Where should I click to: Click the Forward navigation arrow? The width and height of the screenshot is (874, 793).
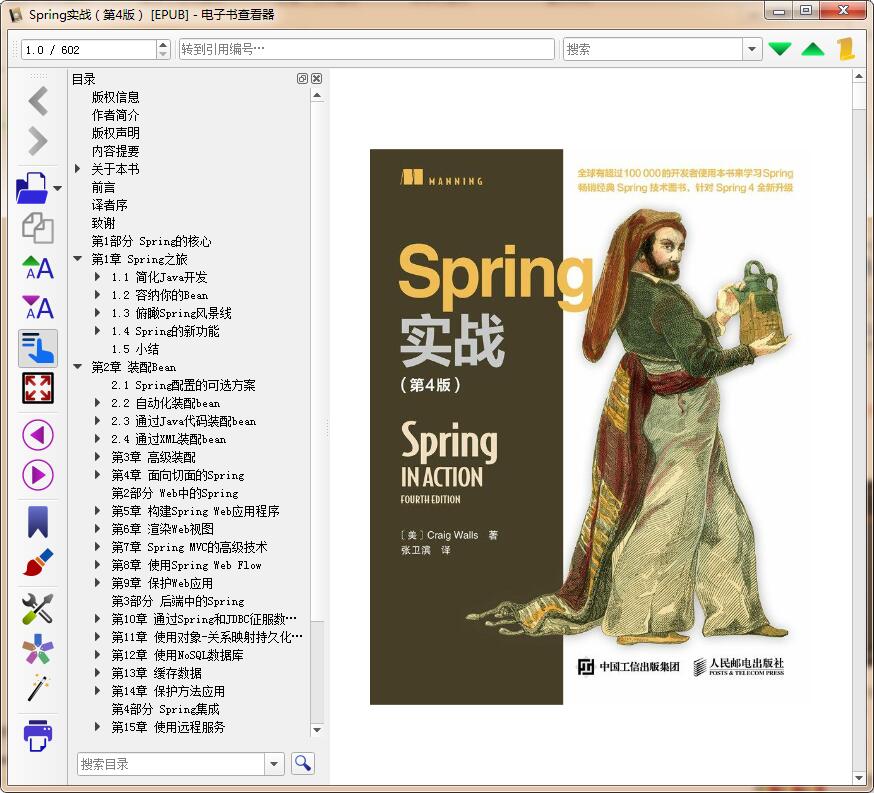coord(38,141)
